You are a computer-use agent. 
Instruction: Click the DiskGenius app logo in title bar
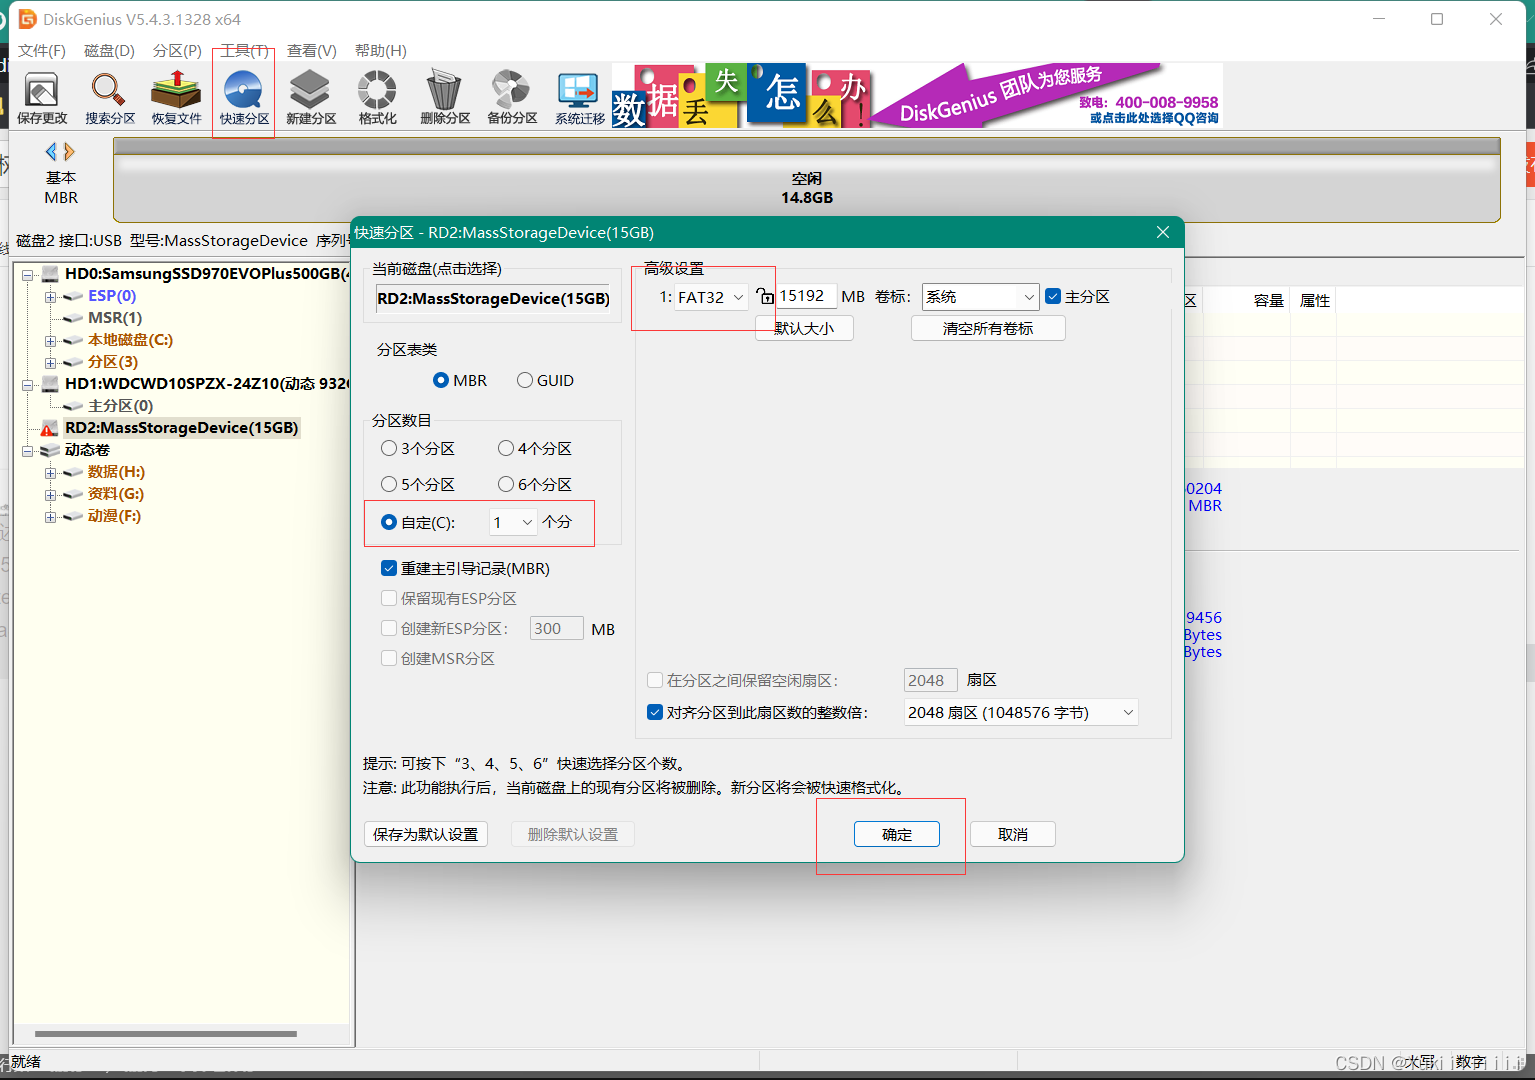pos(27,19)
